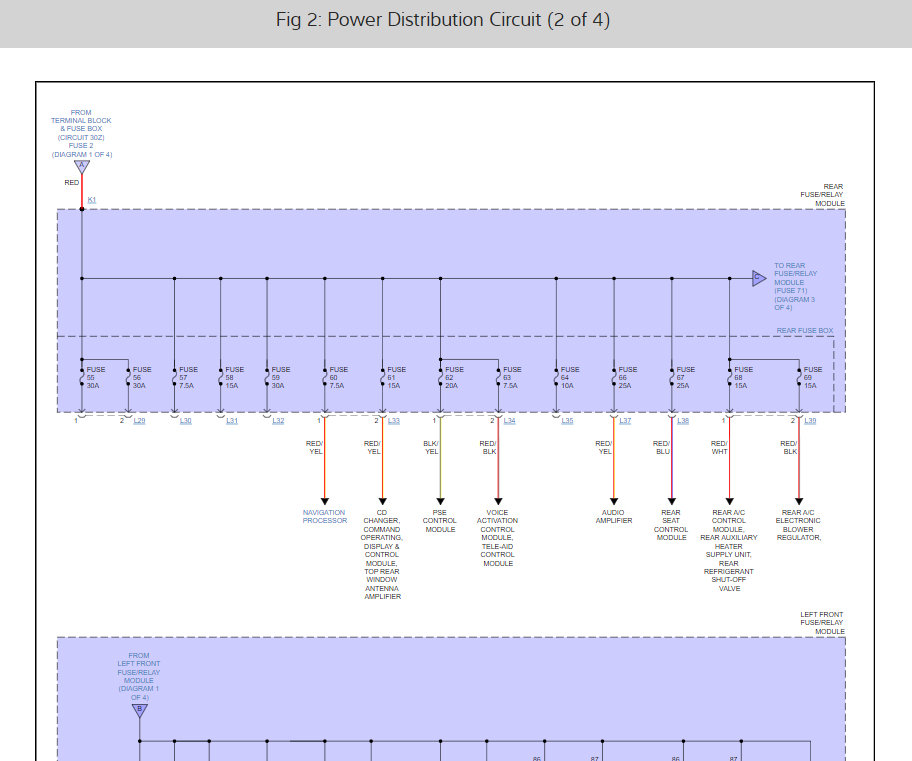Select the Fuse 67 25A label
The height and width of the screenshot is (761, 912).
(685, 378)
